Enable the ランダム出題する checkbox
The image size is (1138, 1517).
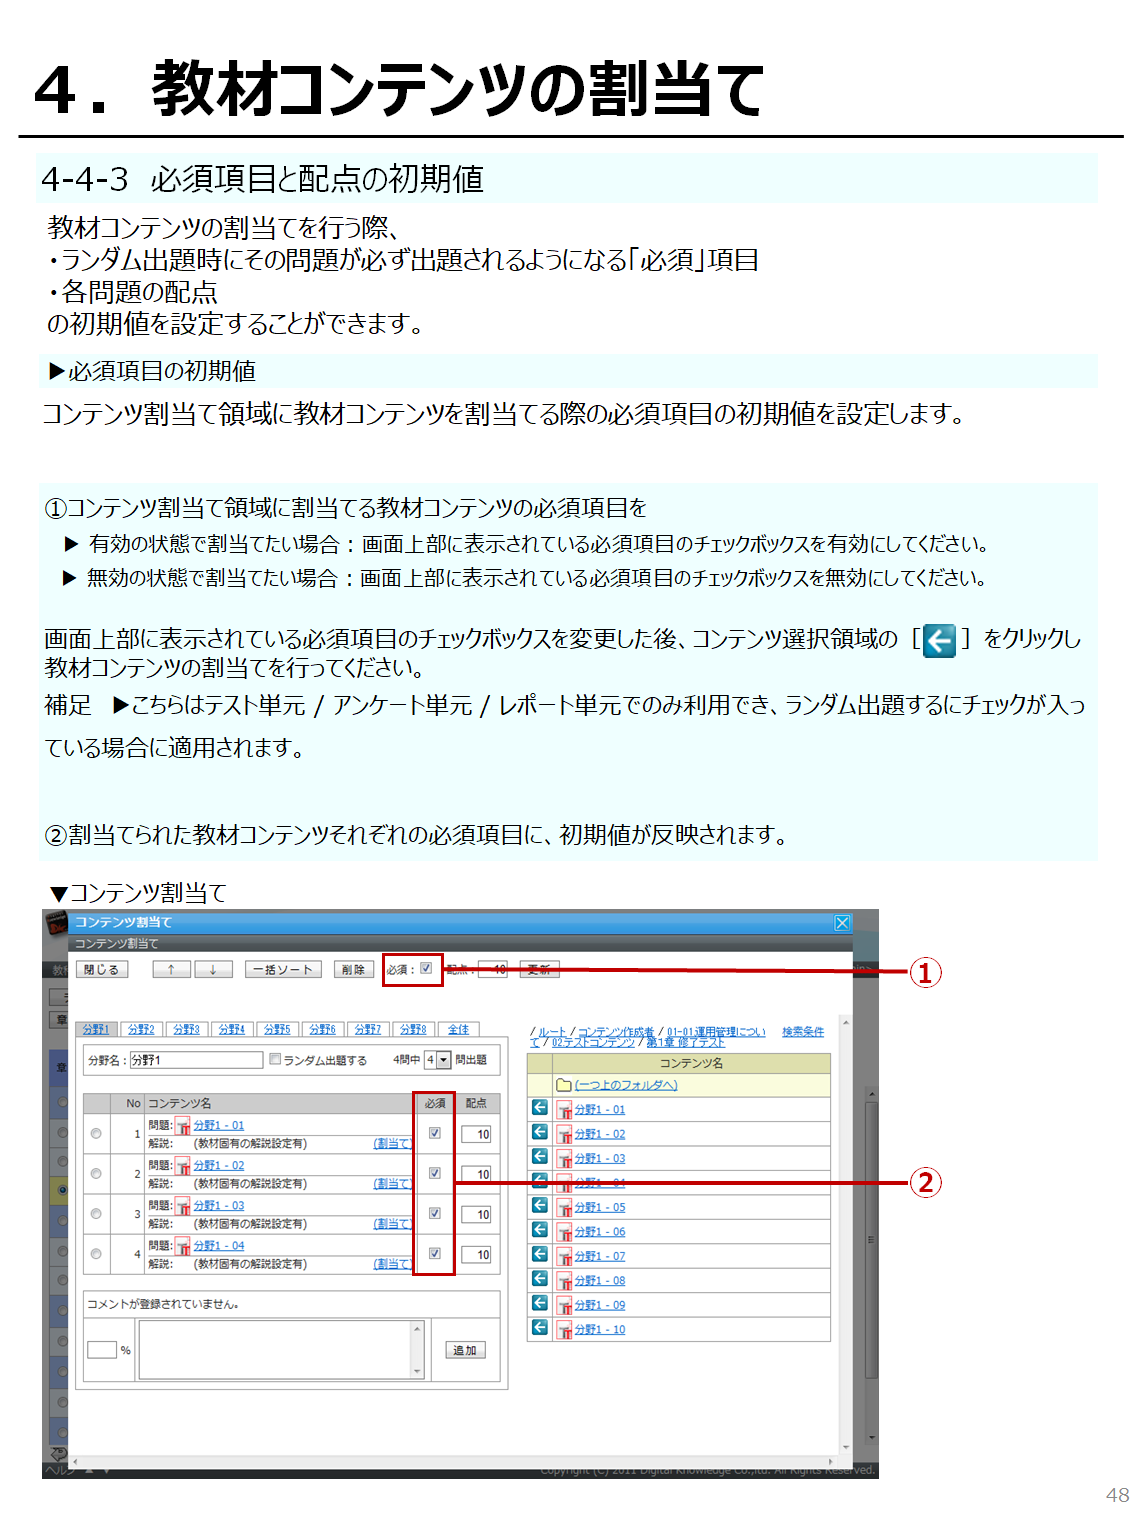275,1059
